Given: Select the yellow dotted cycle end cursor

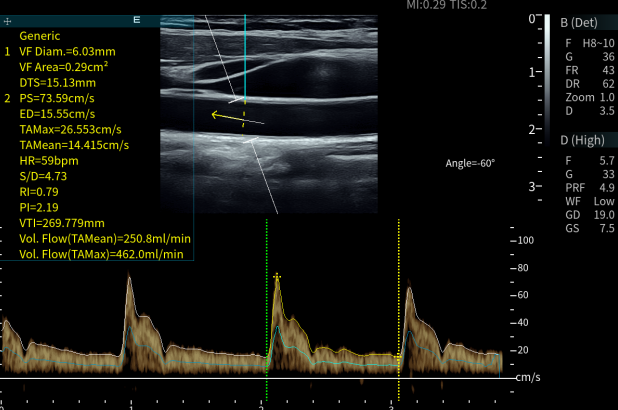Looking at the screenshot, I should tap(399, 300).
